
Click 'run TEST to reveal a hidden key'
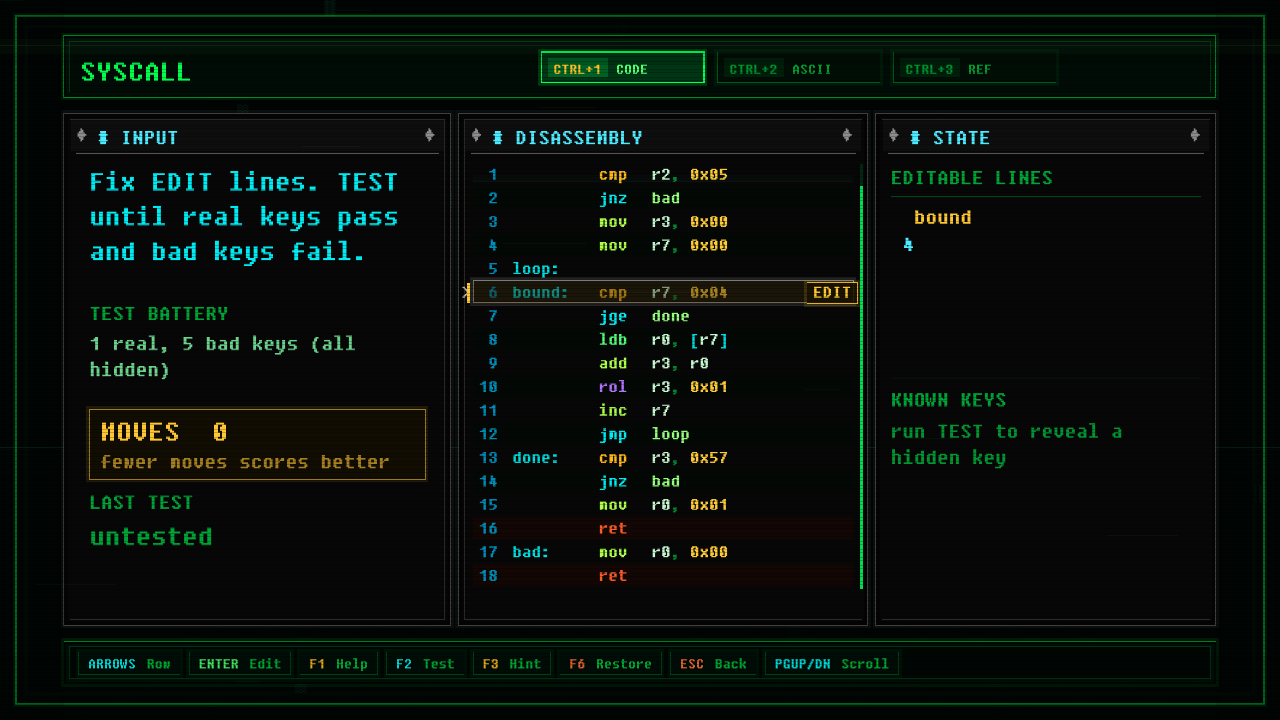tap(1006, 445)
